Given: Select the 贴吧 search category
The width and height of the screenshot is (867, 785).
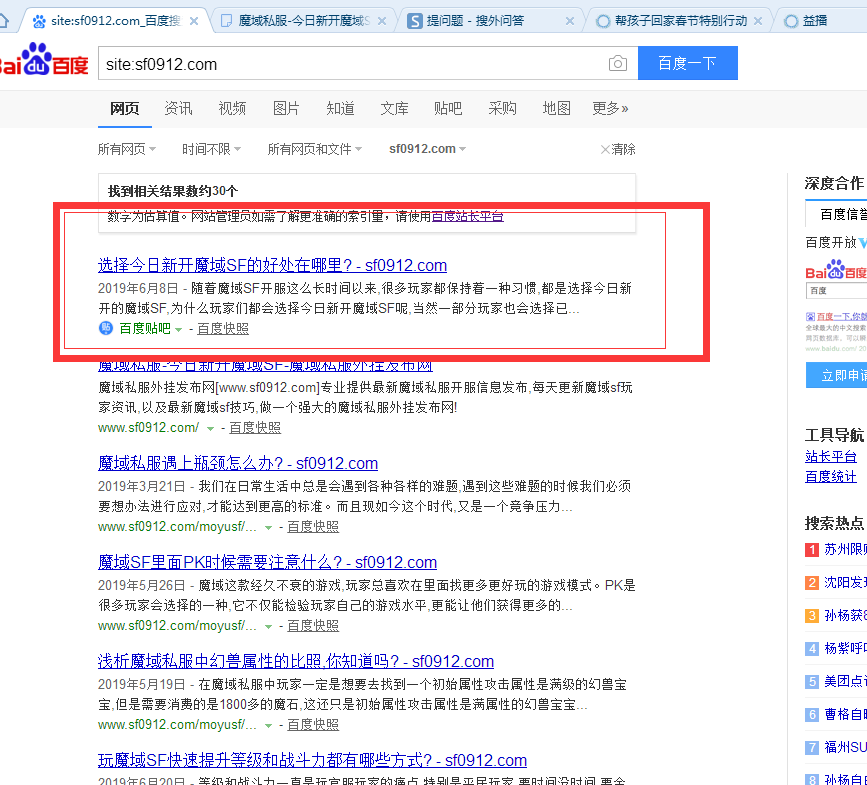Looking at the screenshot, I should click(448, 108).
